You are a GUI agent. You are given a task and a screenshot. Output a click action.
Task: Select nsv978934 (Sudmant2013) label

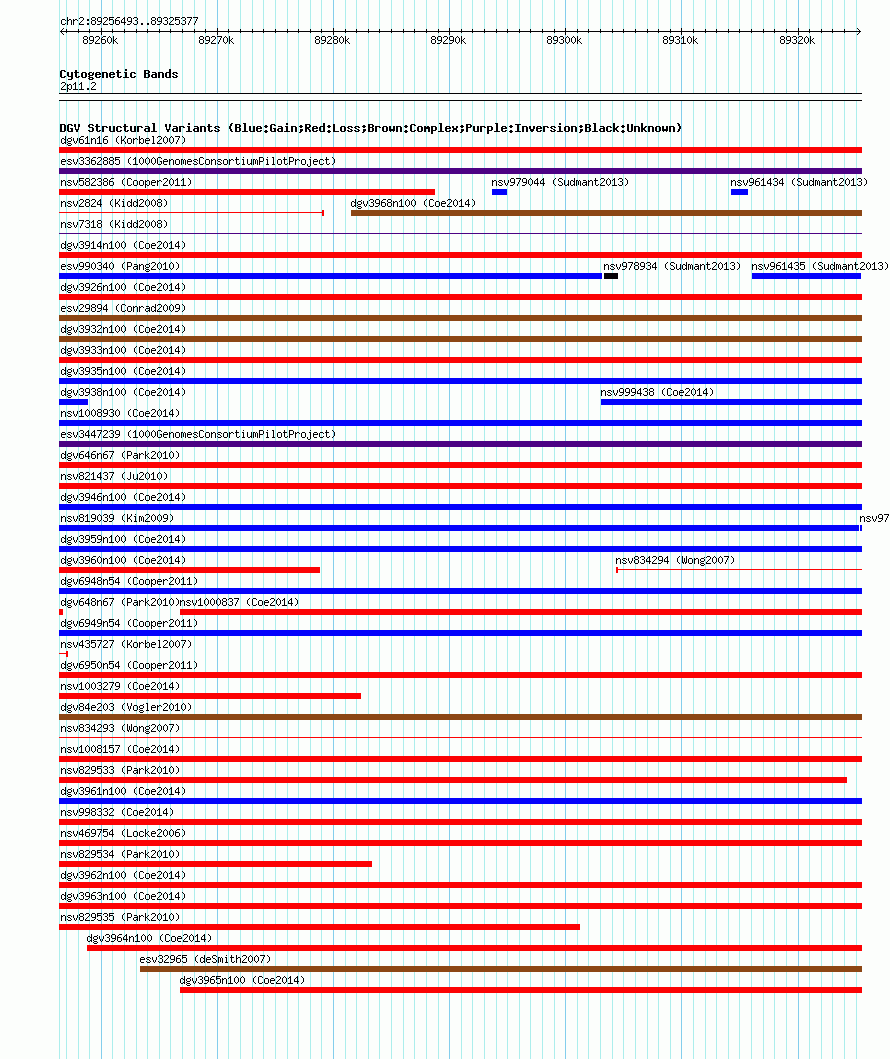(x=672, y=266)
